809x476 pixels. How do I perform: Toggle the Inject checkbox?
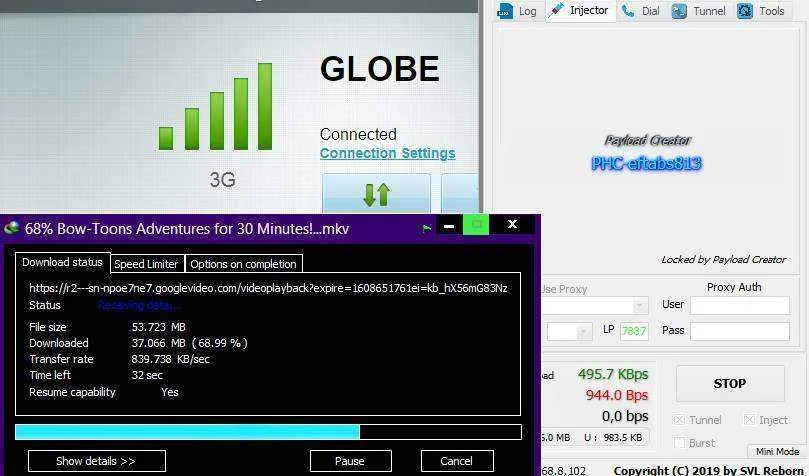pyautogui.click(x=749, y=420)
